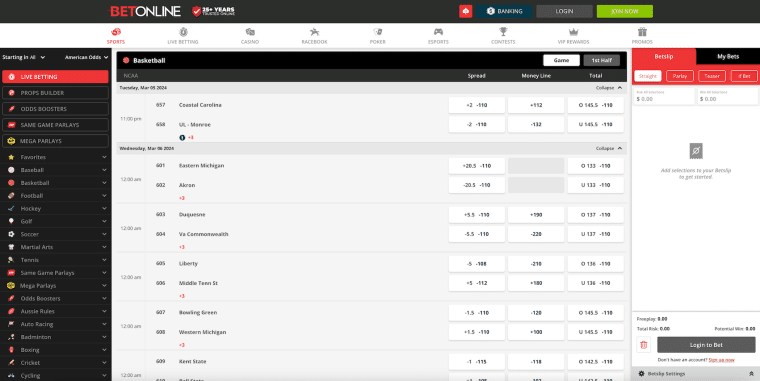Switch to 1st Half lines
The width and height of the screenshot is (760, 381).
pos(602,60)
